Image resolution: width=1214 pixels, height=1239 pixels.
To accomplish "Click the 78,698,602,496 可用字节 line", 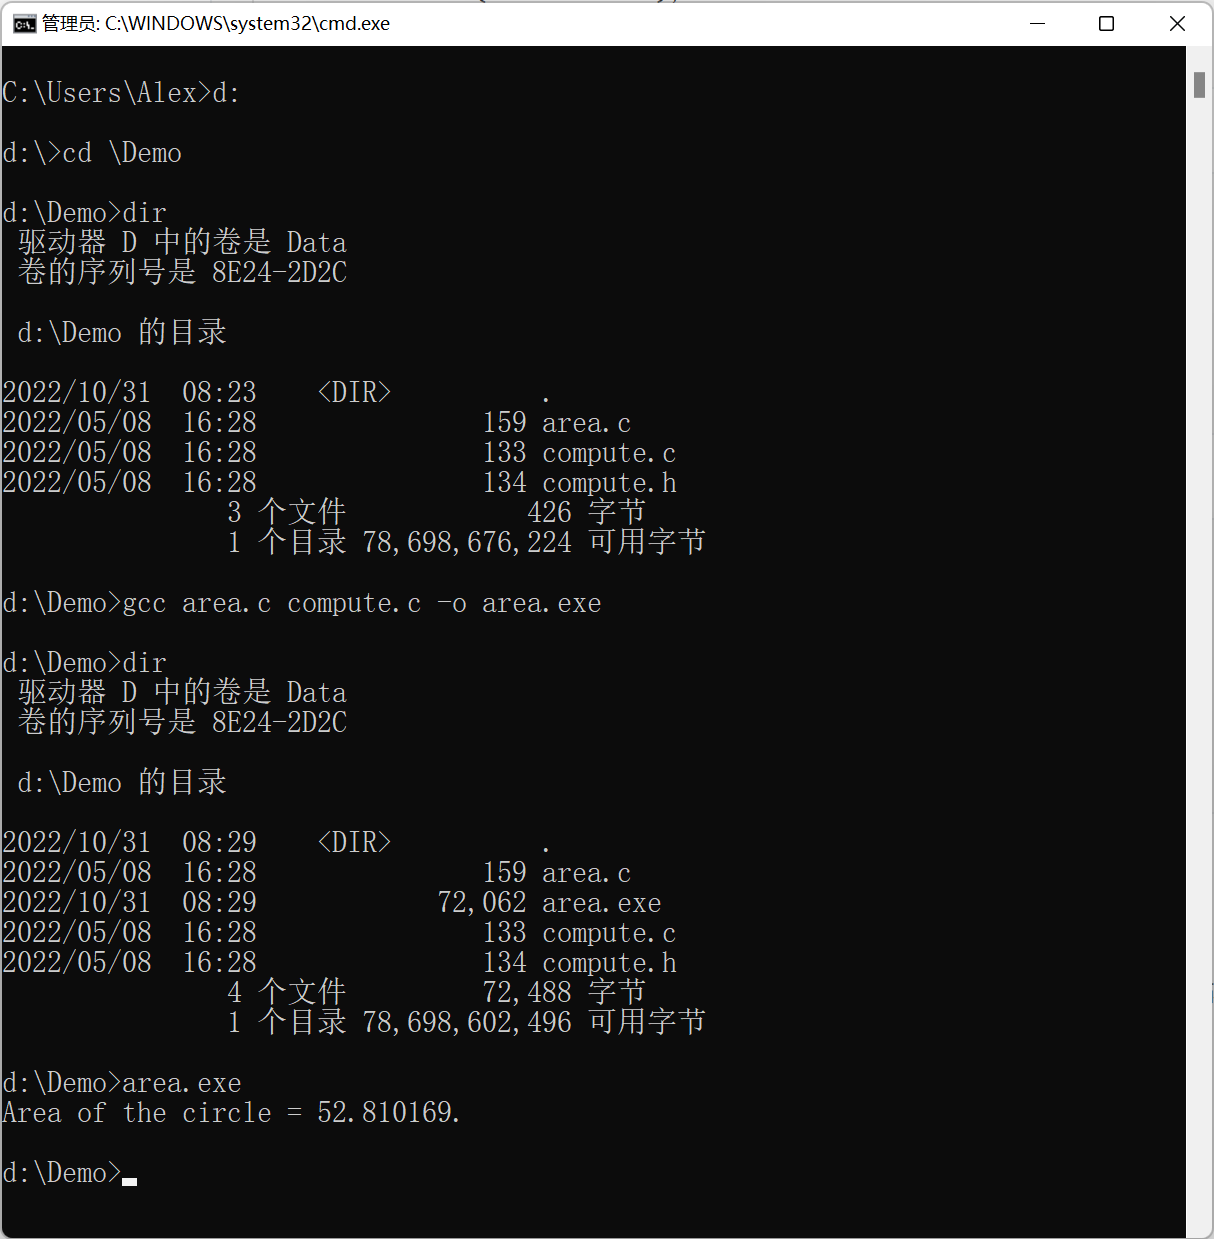I will [466, 1023].
